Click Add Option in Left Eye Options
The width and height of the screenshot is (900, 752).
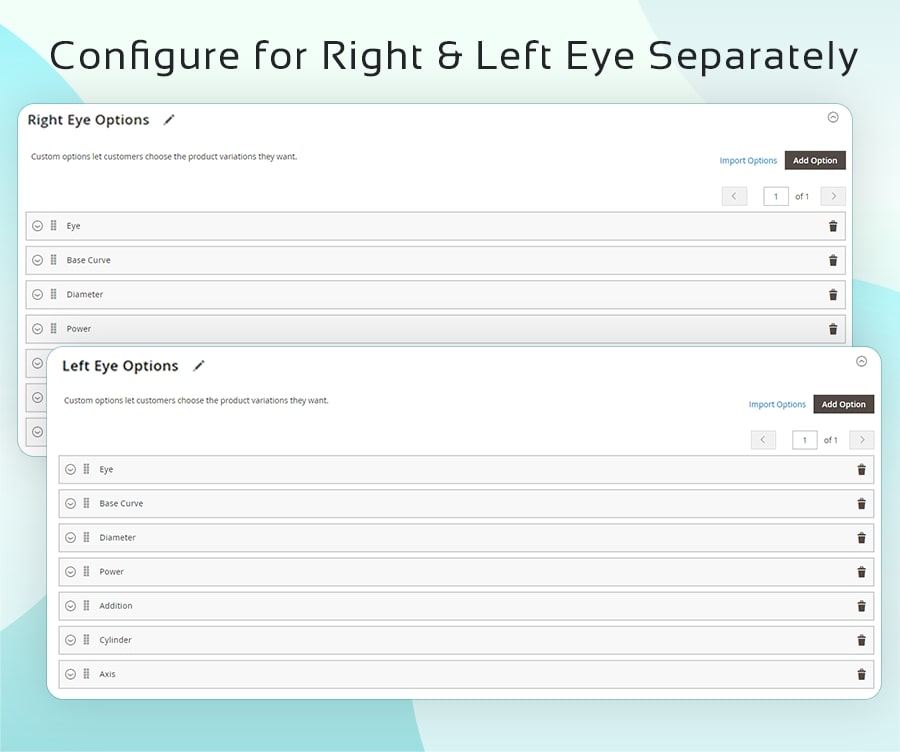tap(843, 404)
